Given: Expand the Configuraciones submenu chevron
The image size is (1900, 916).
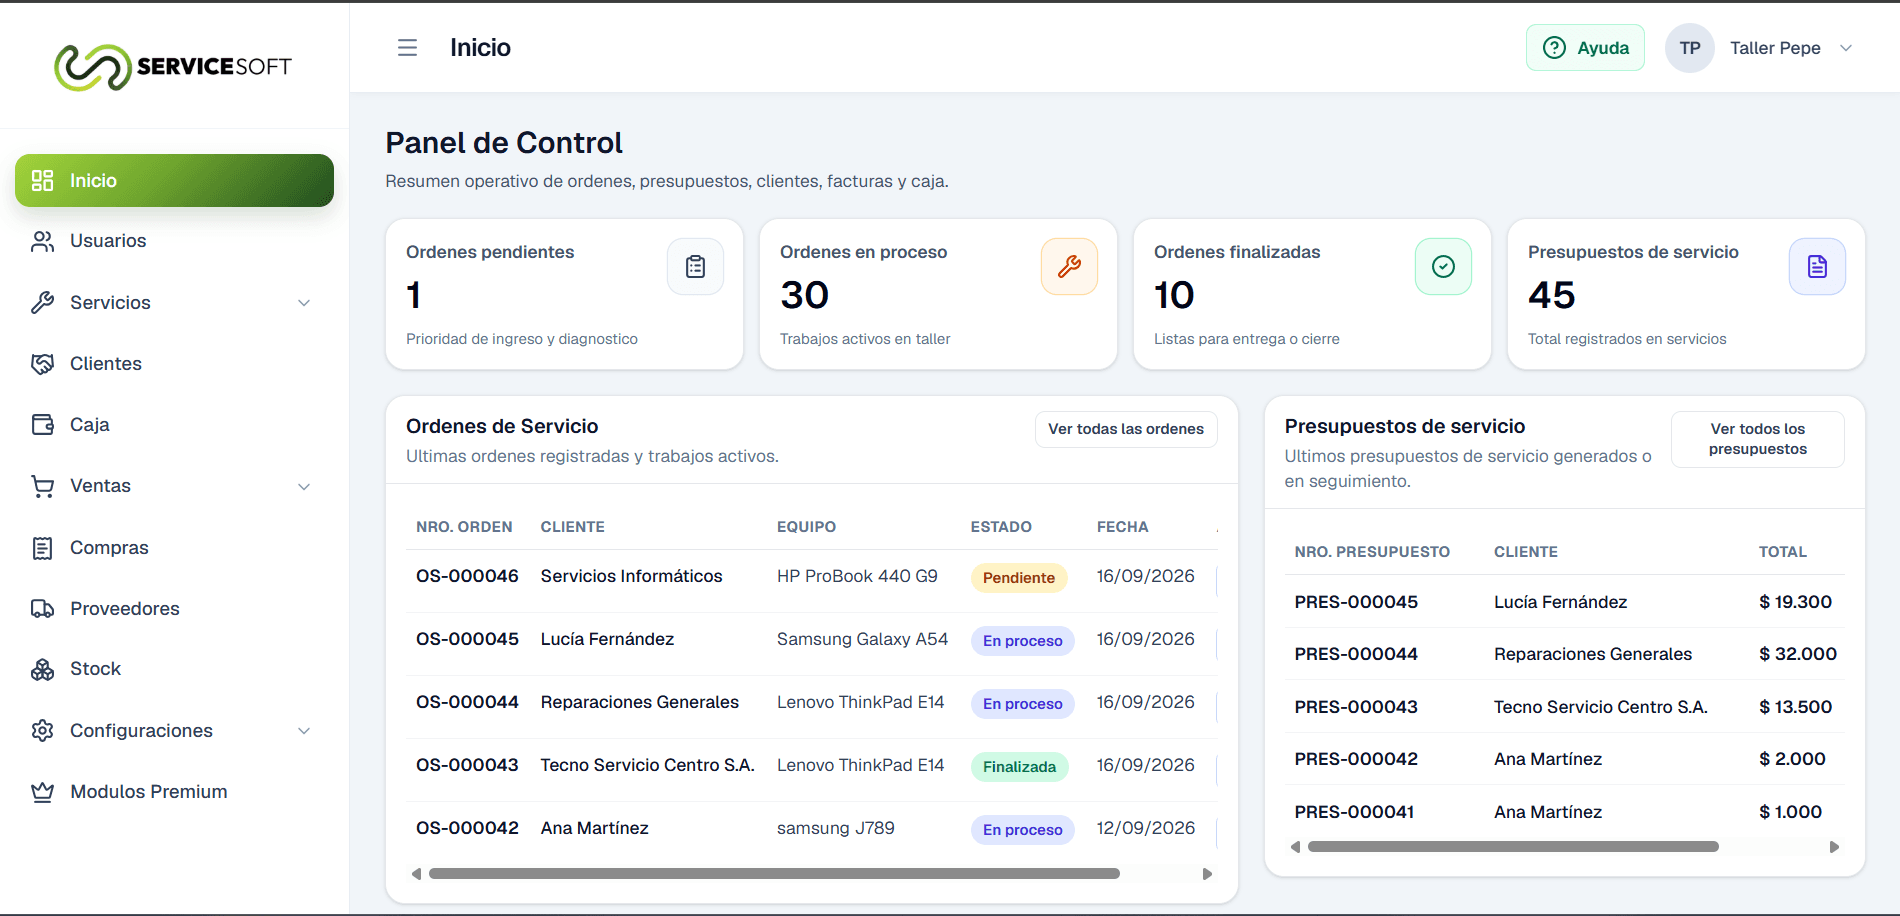Looking at the screenshot, I should tap(304, 731).
